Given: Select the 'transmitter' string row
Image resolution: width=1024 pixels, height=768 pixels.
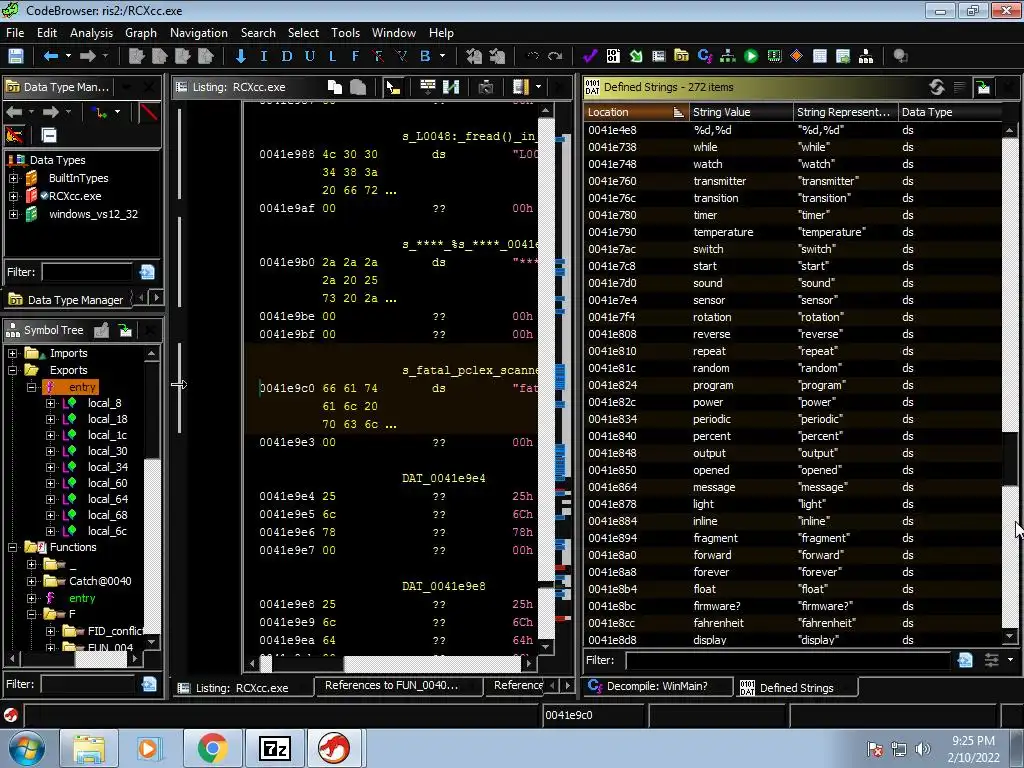Looking at the screenshot, I should coord(792,181).
